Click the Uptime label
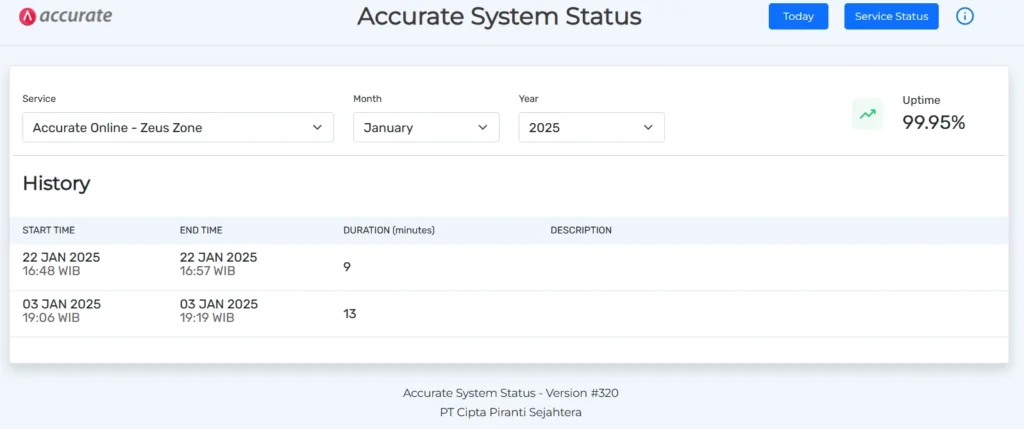This screenshot has width=1024, height=429. click(x=921, y=101)
